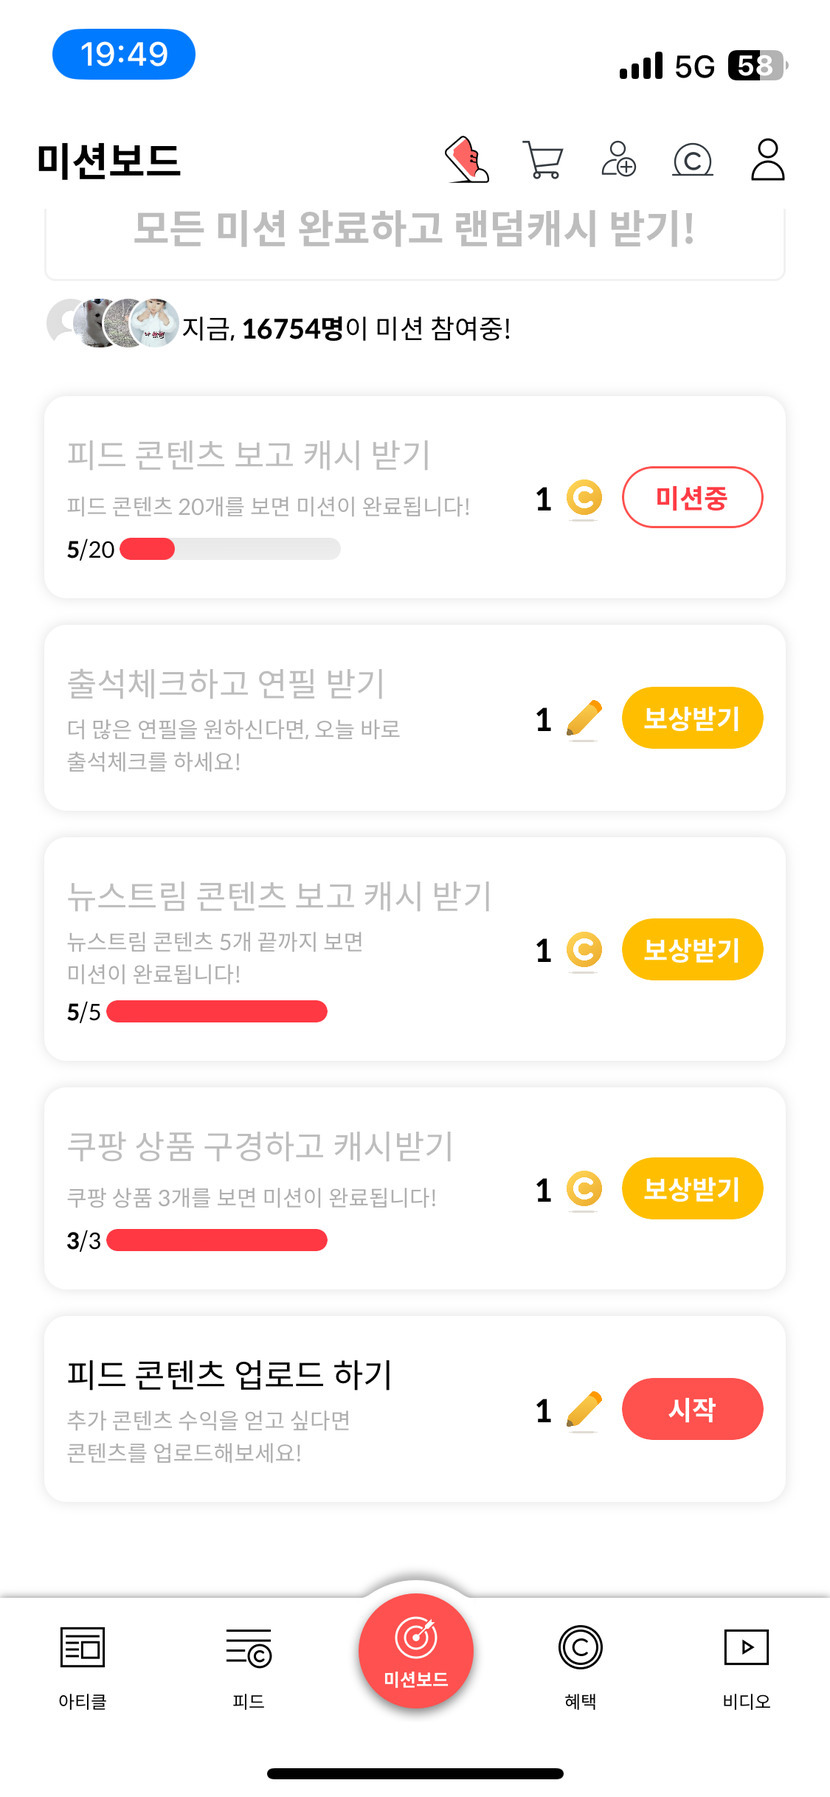Open the cash coin icon in header
Image resolution: width=830 pixels, height=1797 pixels.
point(692,160)
